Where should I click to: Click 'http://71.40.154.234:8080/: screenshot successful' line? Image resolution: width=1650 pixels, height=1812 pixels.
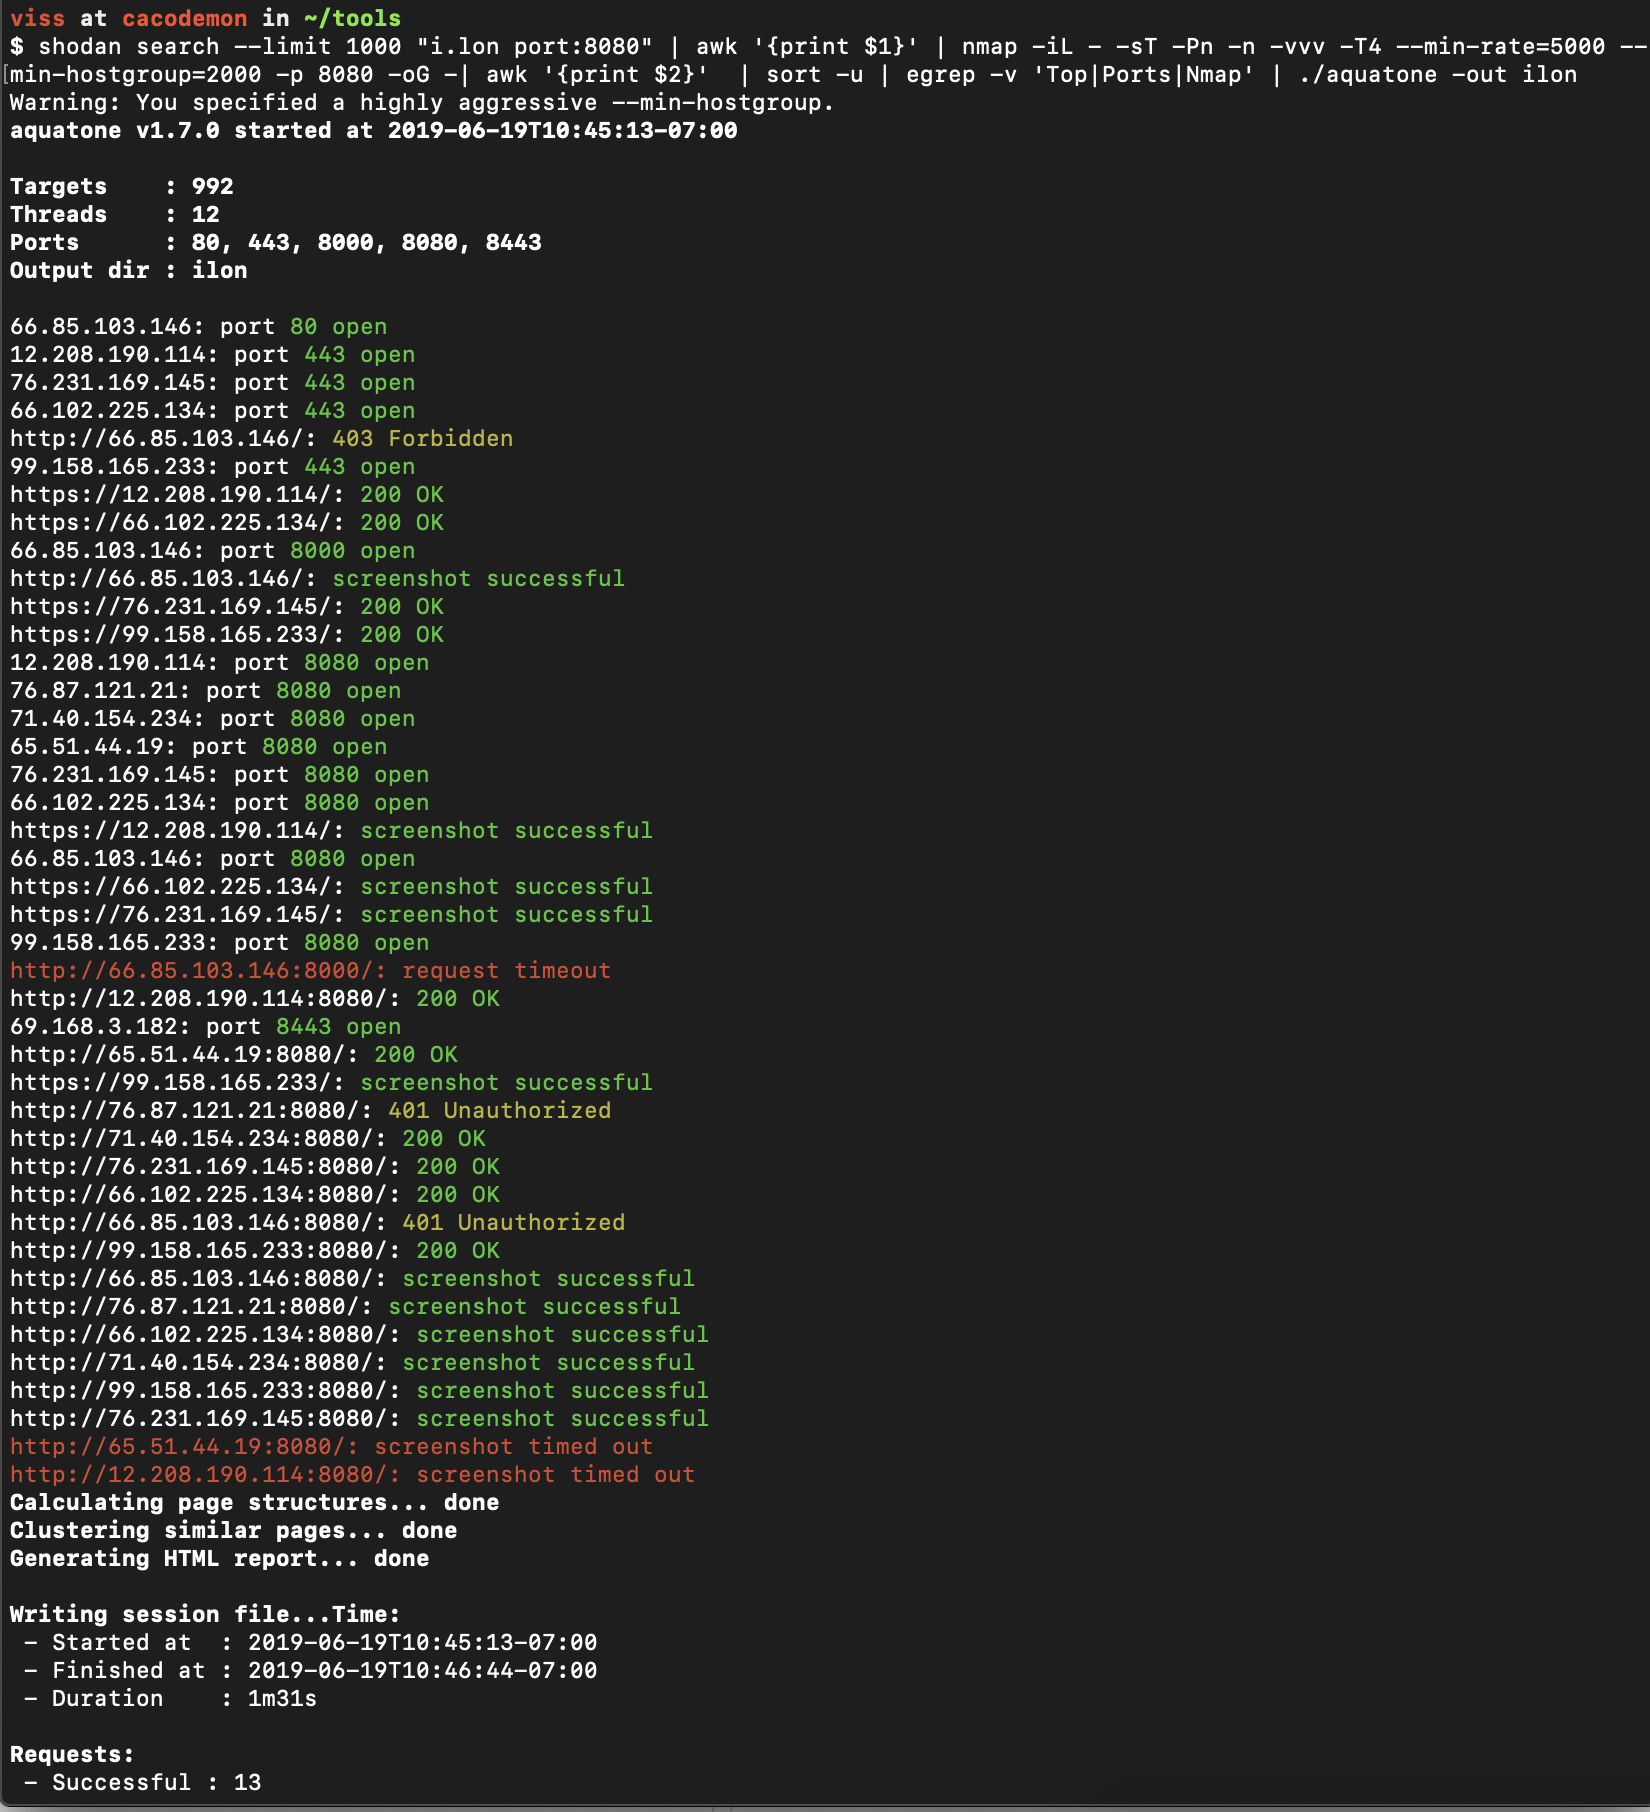pyautogui.click(x=353, y=1362)
